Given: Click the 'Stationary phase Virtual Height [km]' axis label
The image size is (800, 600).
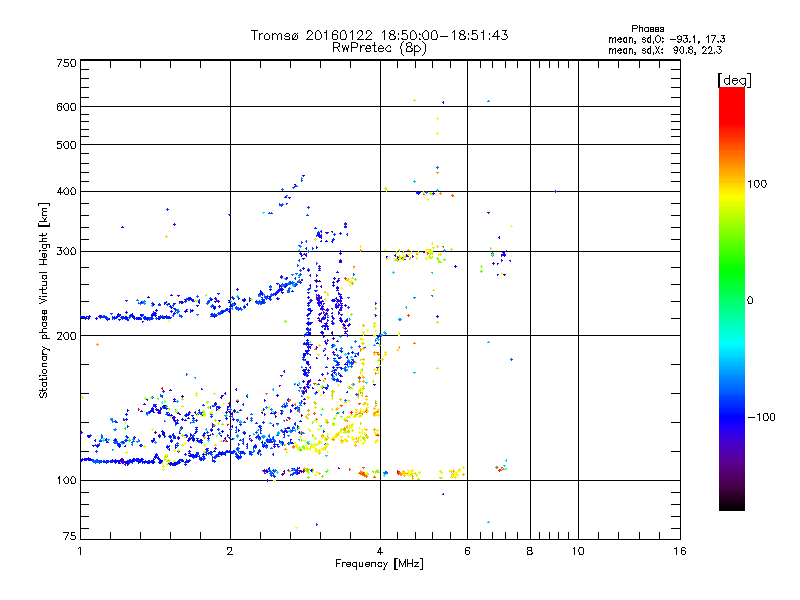Looking at the screenshot, I should point(43,301).
